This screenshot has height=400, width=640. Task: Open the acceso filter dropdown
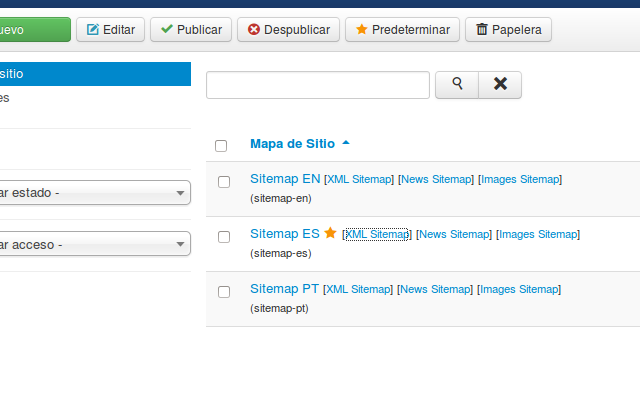point(94,244)
